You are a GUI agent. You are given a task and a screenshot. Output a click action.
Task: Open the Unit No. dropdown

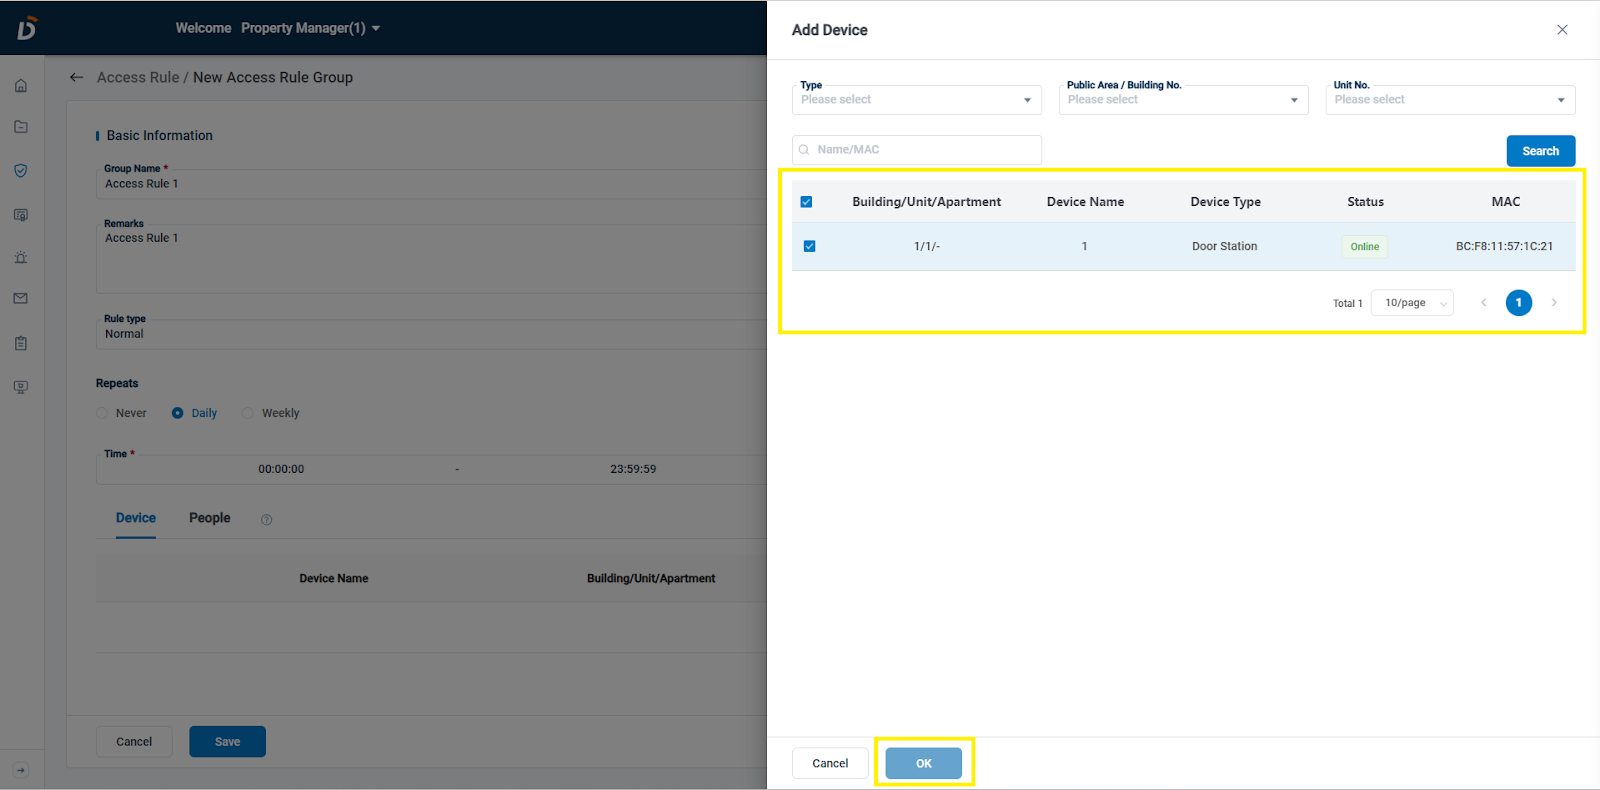coord(1449,100)
